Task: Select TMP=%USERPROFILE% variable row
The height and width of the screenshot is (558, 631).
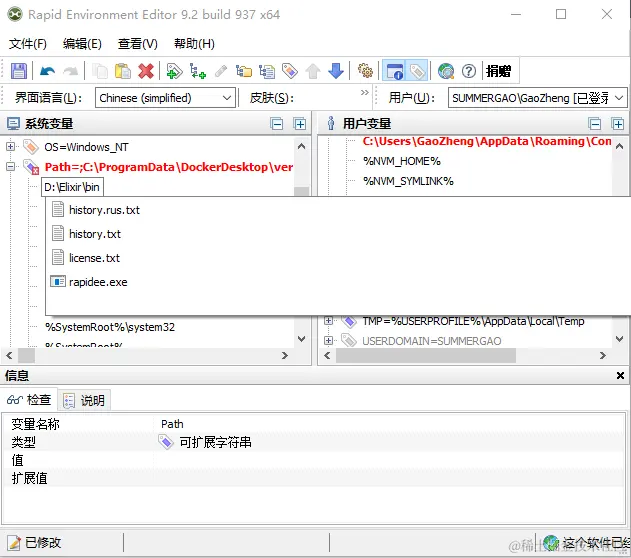Action: pyautogui.click(x=473, y=321)
